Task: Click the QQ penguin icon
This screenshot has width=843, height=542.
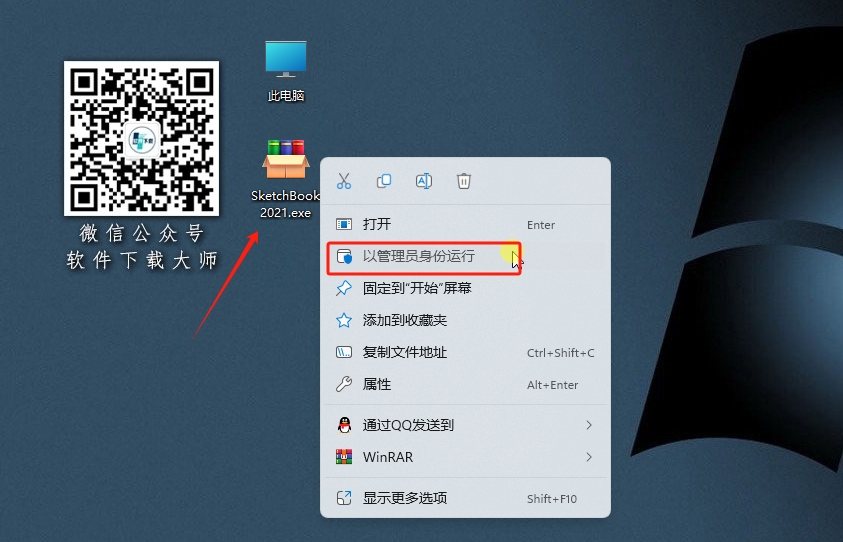Action: click(x=344, y=425)
